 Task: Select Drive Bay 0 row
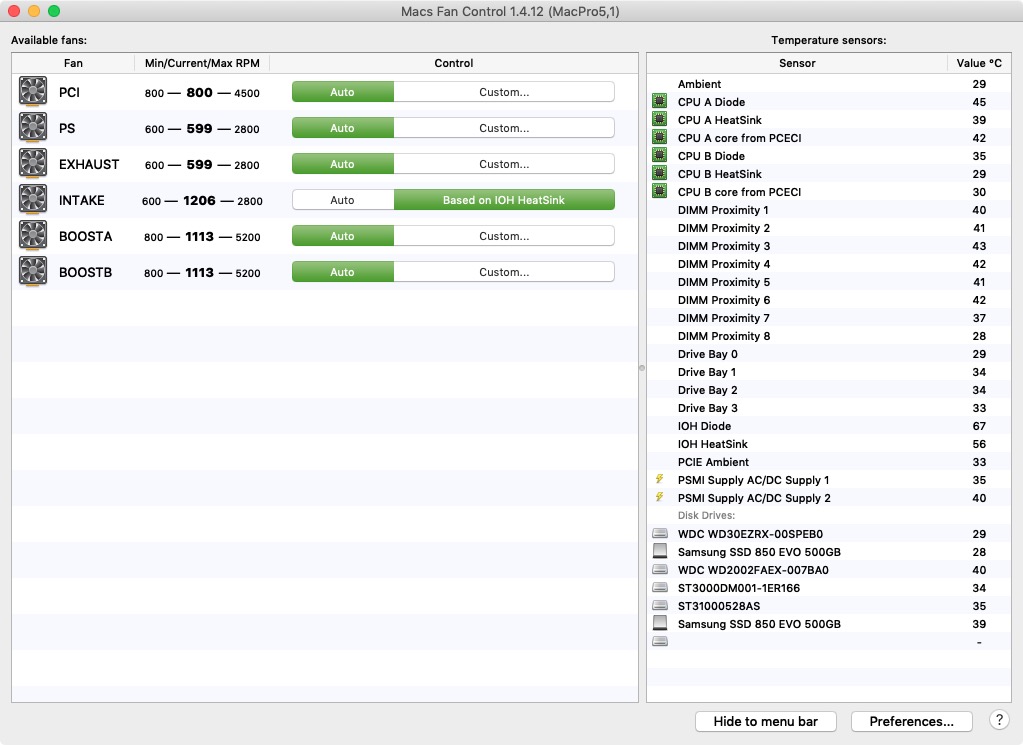[x=829, y=354]
